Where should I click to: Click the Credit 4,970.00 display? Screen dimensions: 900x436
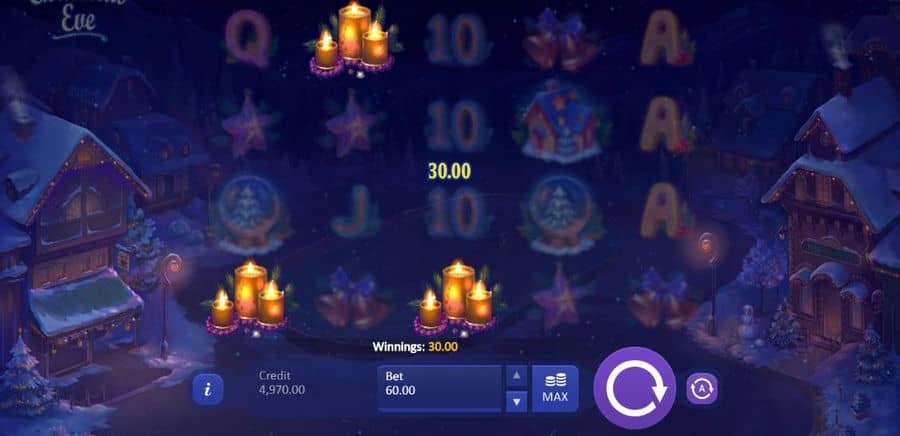282,383
